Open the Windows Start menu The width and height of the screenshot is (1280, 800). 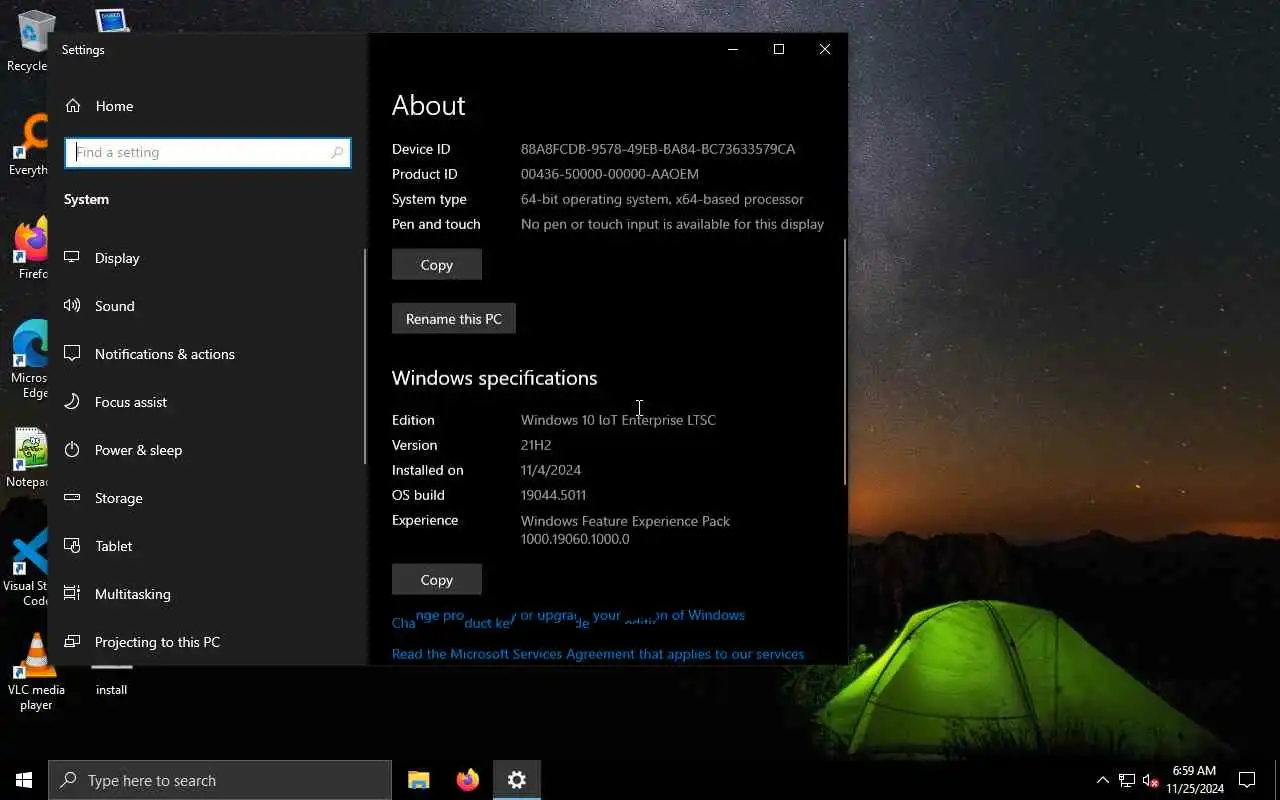(24, 780)
